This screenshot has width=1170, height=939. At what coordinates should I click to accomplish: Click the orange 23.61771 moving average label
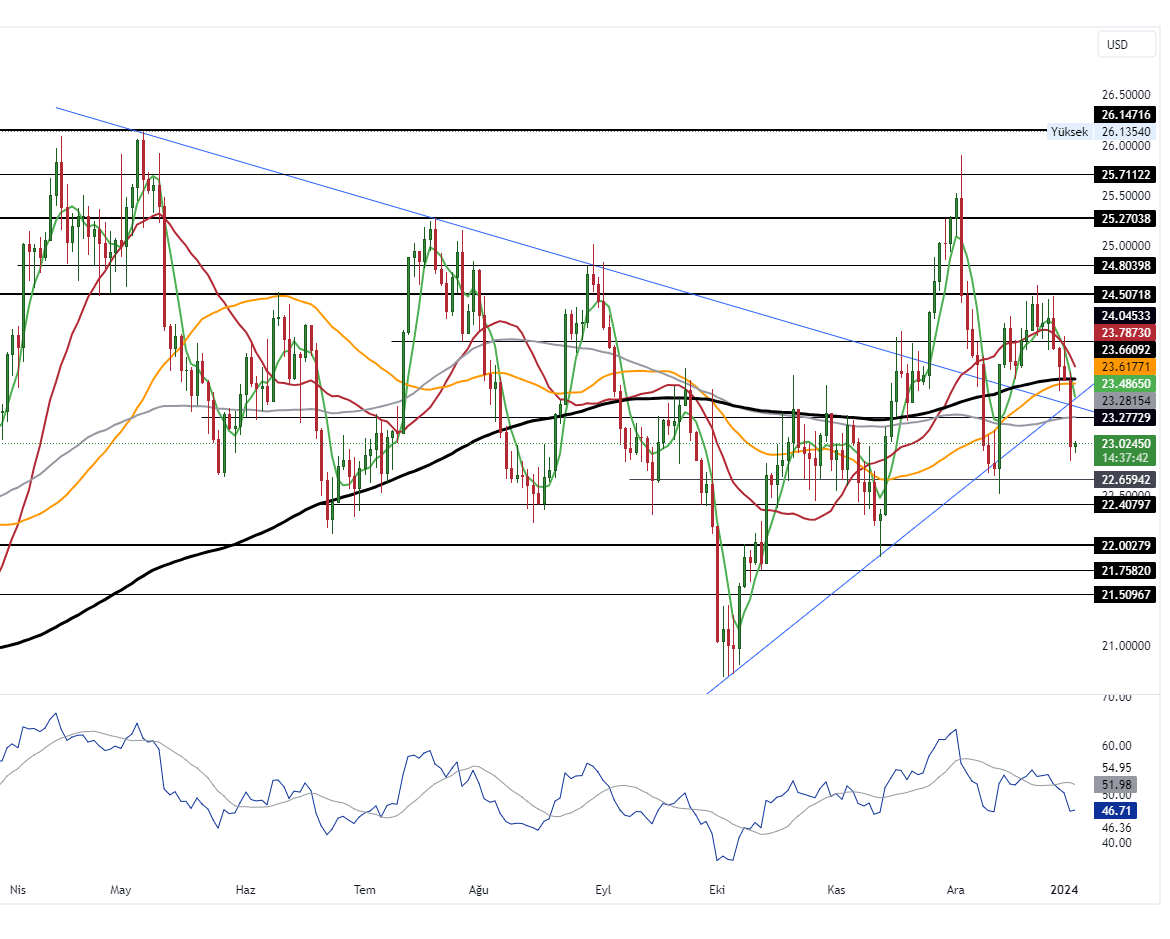(1126, 367)
